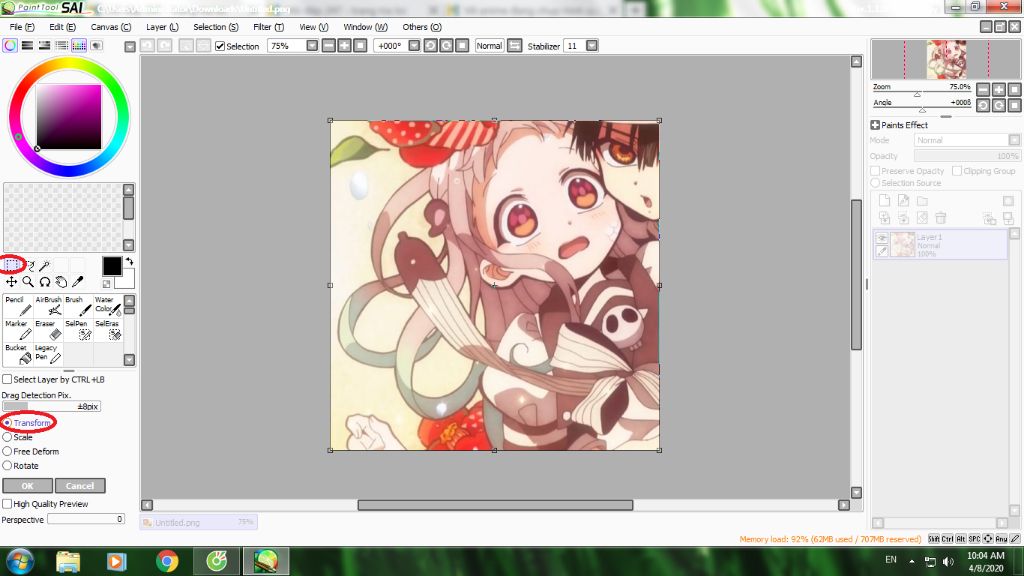Image resolution: width=1024 pixels, height=576 pixels.
Task: Select the Legacy Pen tool
Action: [48, 354]
